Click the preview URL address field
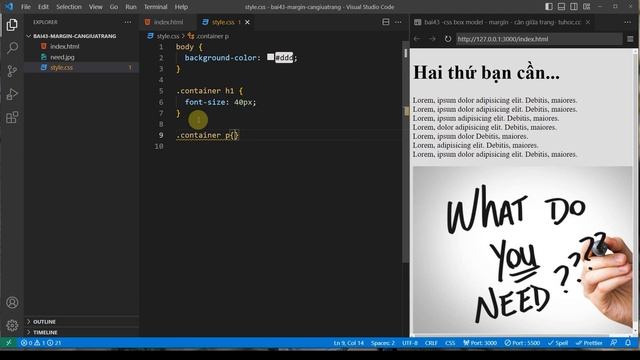640x360 pixels. click(x=539, y=39)
